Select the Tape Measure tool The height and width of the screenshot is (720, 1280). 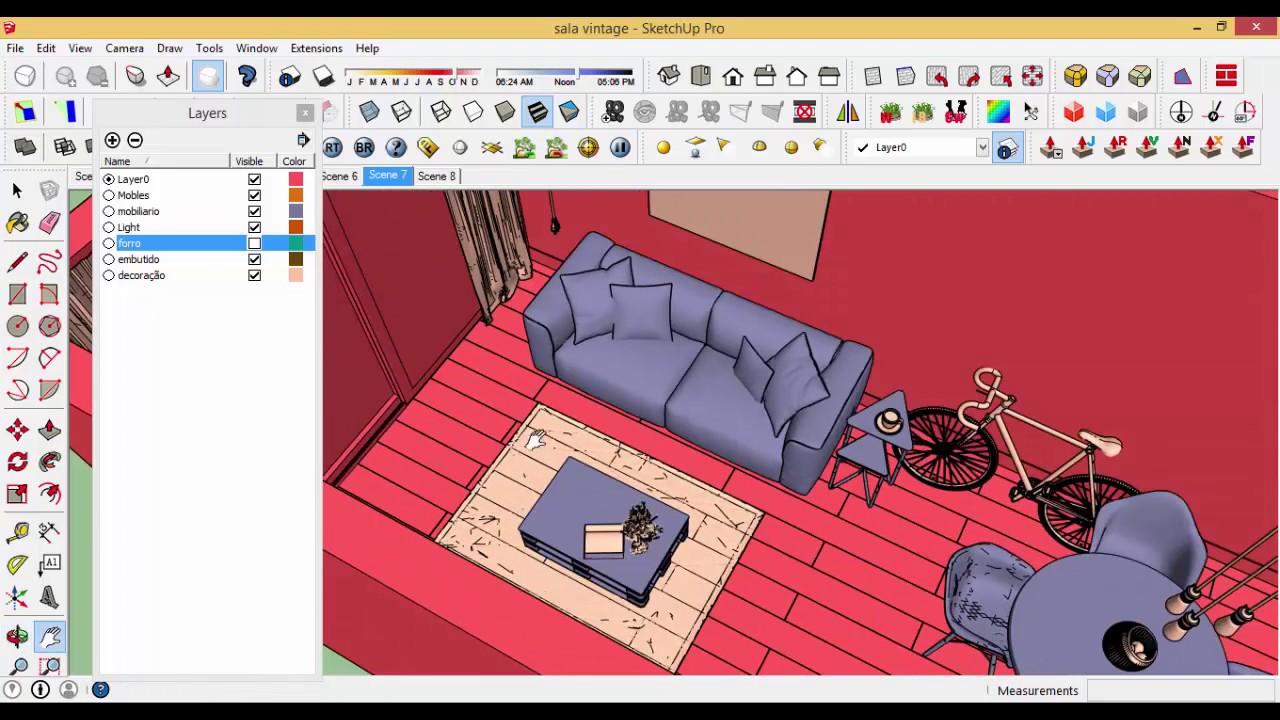tap(17, 532)
